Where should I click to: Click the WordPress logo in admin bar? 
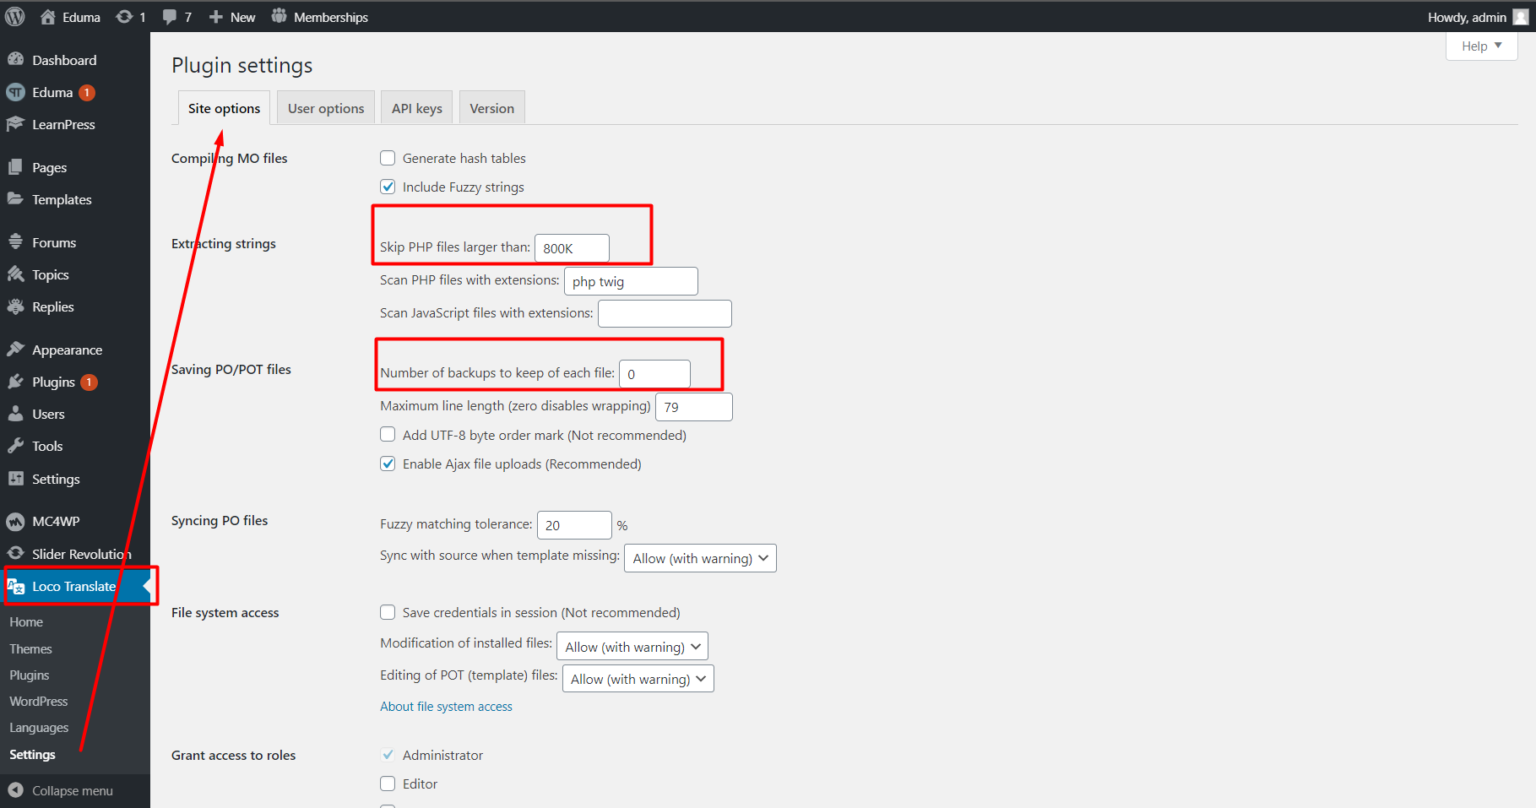(x=15, y=16)
